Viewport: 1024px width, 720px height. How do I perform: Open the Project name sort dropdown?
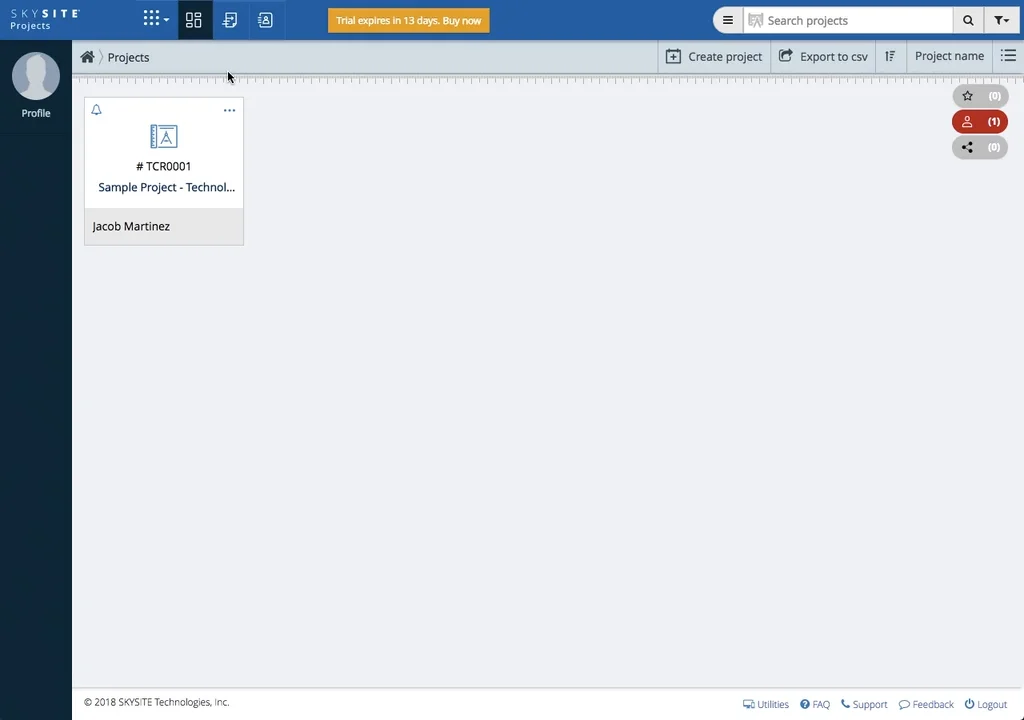pos(949,56)
